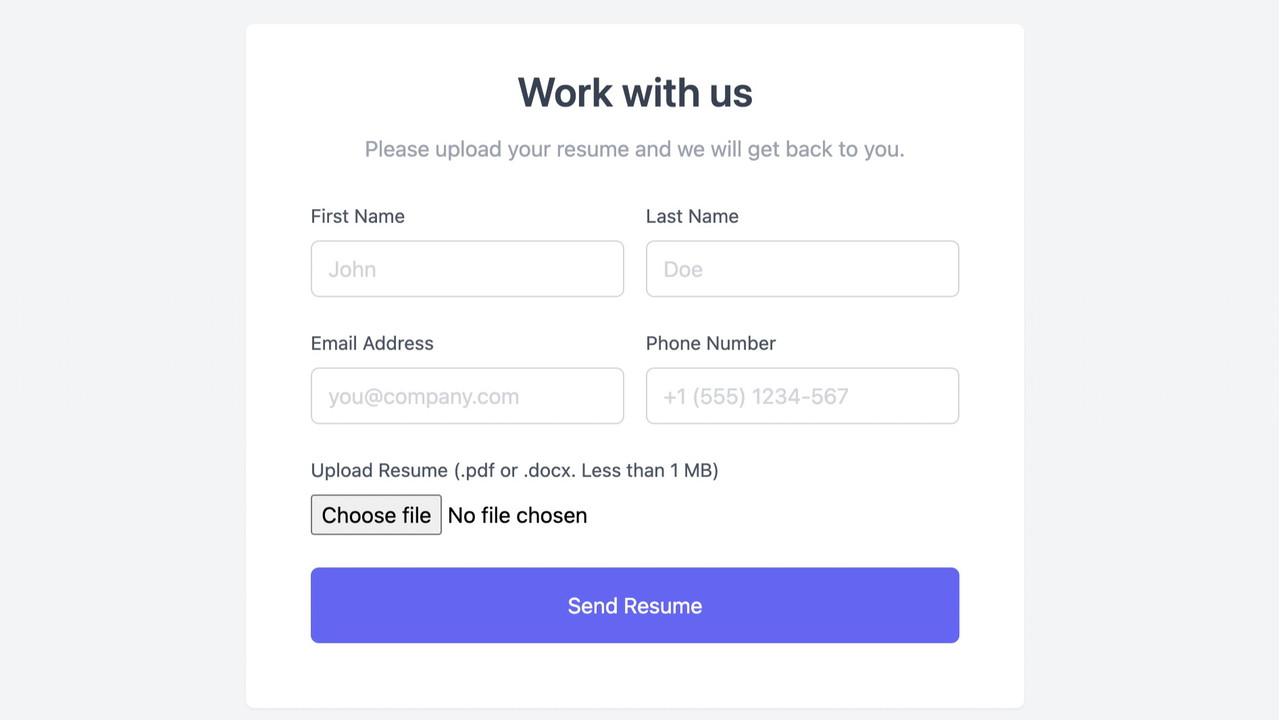The height and width of the screenshot is (720, 1279).
Task: Click the subtitle about uploading your resume
Action: pos(634,150)
